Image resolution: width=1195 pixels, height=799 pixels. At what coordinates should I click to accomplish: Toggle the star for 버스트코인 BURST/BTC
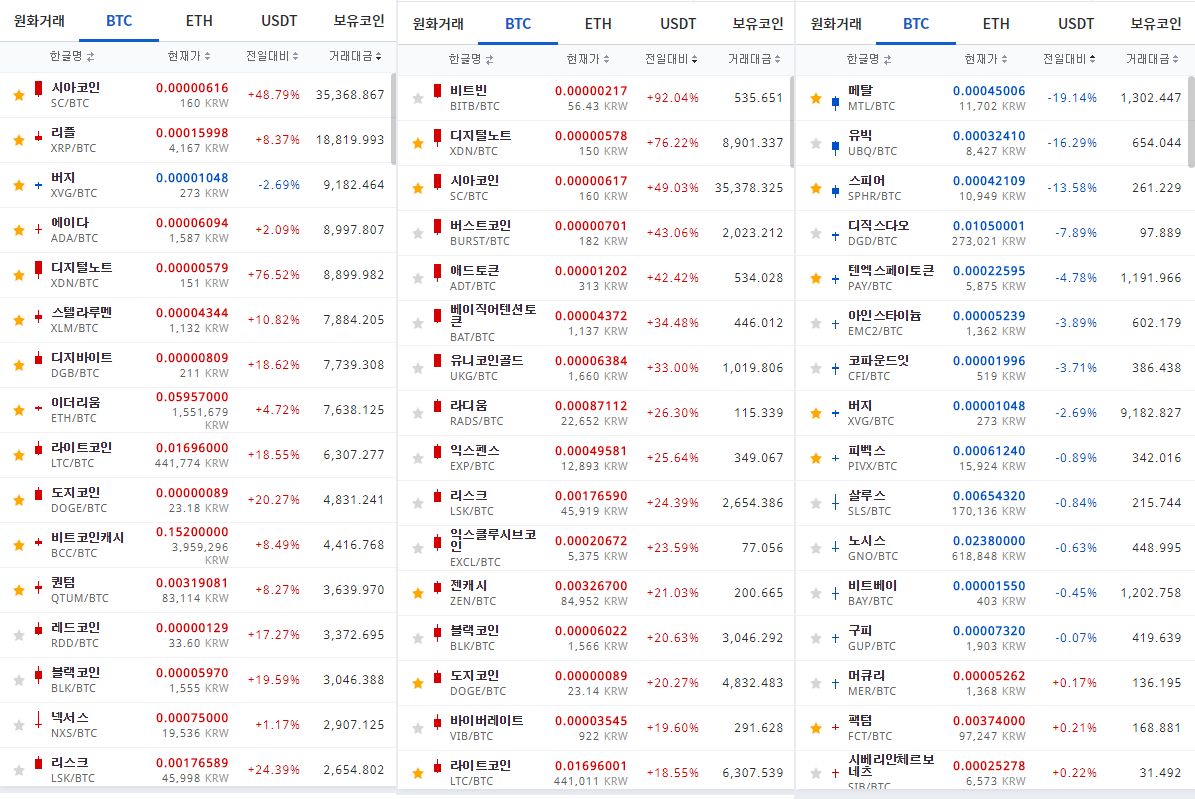pos(417,231)
